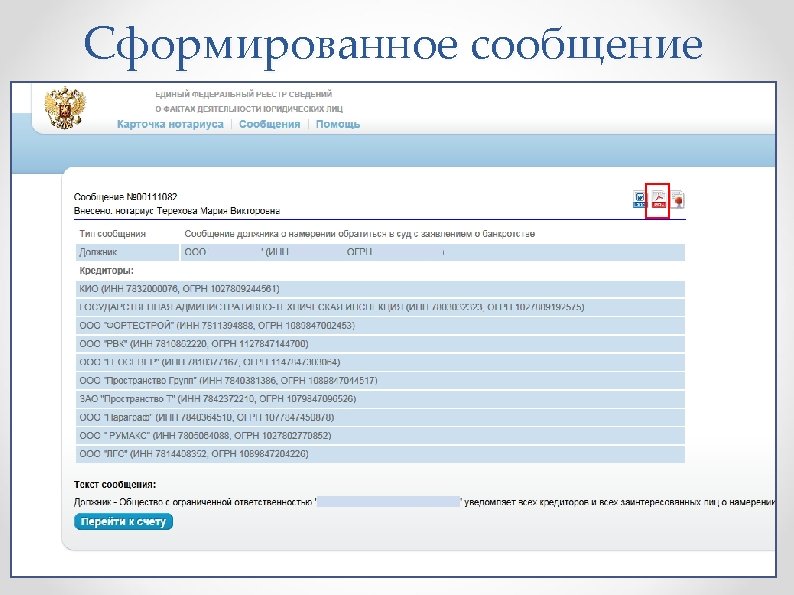The image size is (794, 595).
Task: Click the message body line starting with Должник - Общество
Action: [x=424, y=502]
